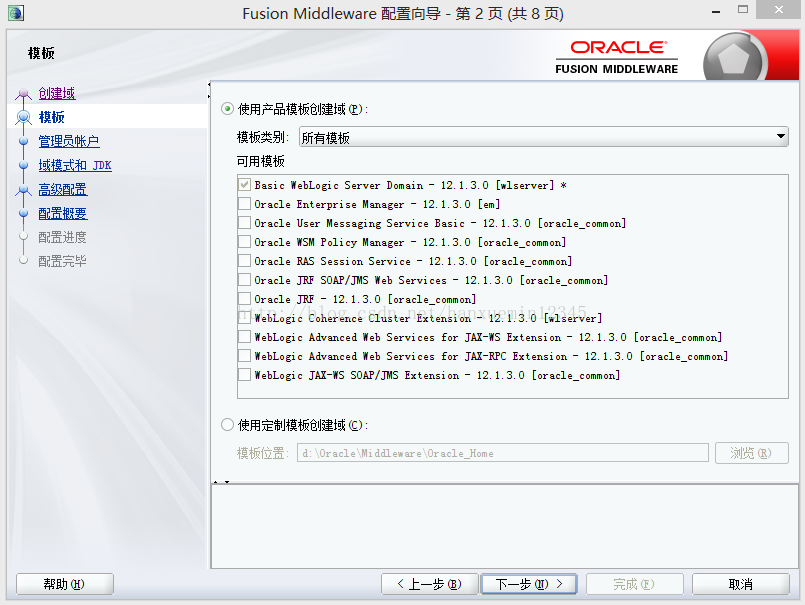This screenshot has height=605, width=805.
Task: Click the 帮助(H) button
Action: click(x=65, y=584)
